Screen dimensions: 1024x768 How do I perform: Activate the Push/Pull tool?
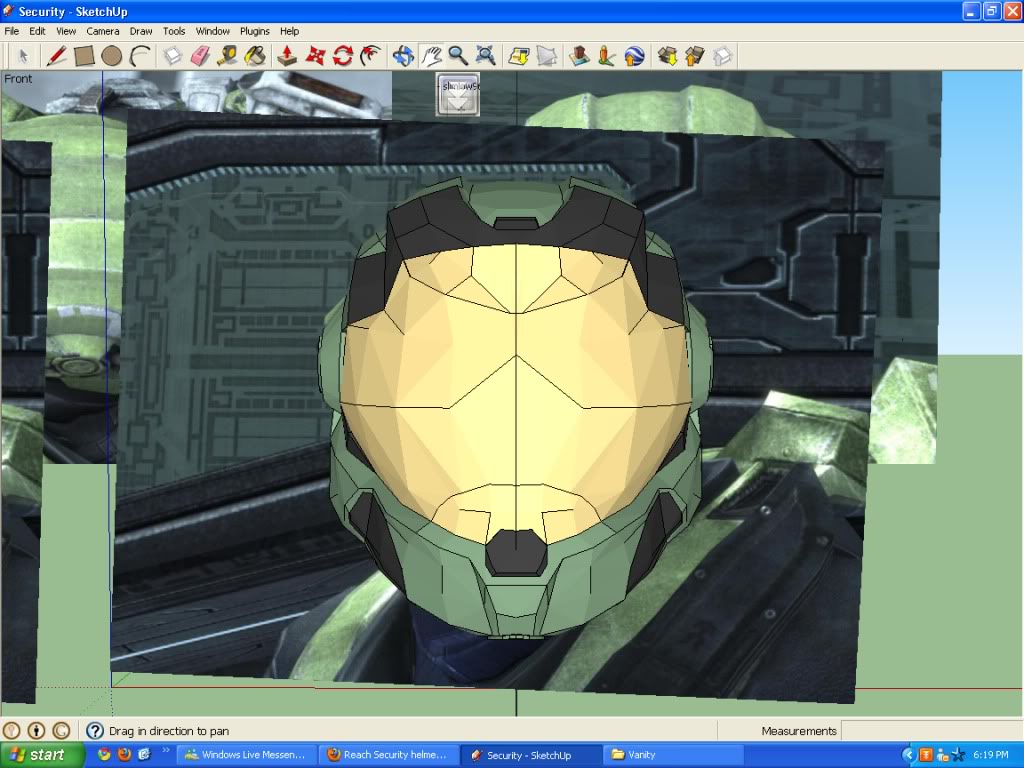pyautogui.click(x=287, y=56)
